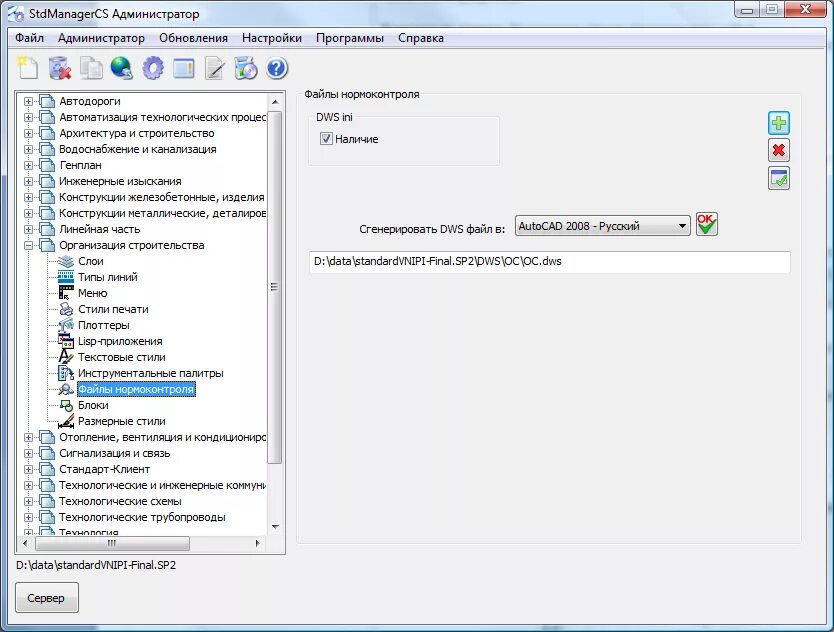Select the Файлы нормоконтроля tree node
This screenshot has height=632, width=834.
(x=136, y=389)
